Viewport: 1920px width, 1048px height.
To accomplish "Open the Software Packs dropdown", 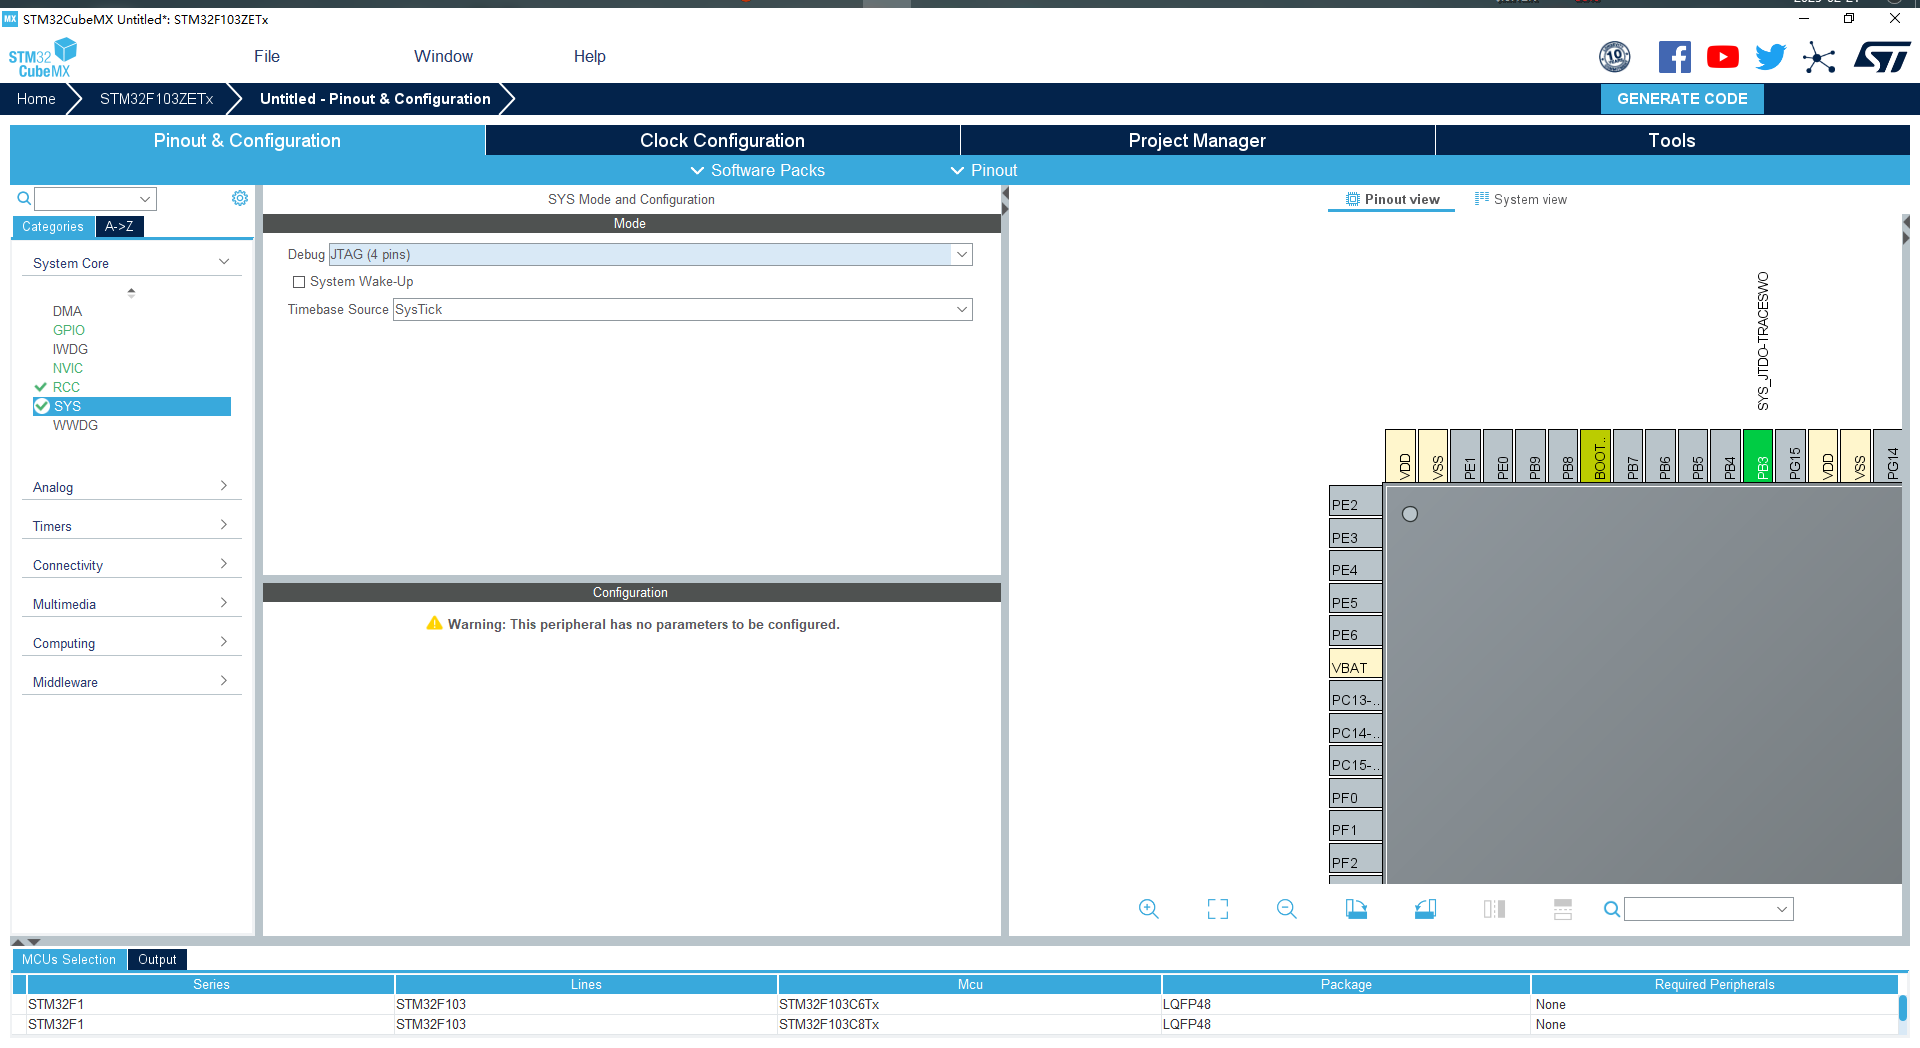I will click(x=758, y=170).
